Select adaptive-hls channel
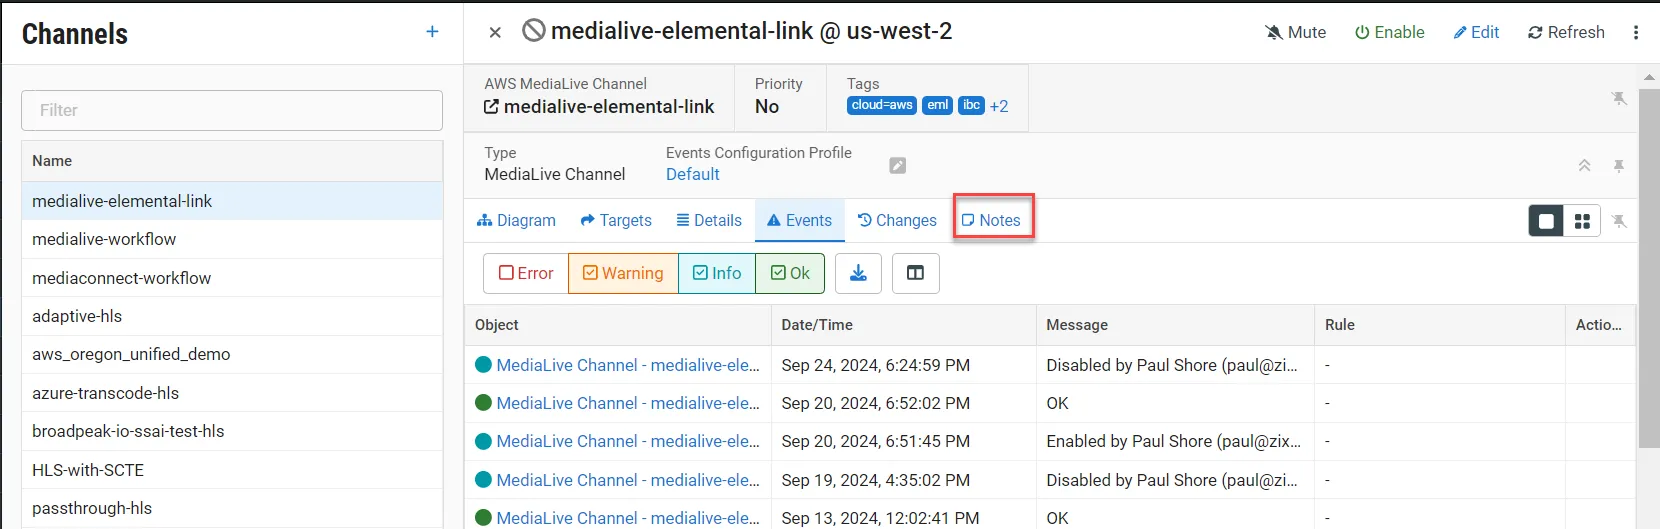This screenshot has width=1660, height=529. click(x=232, y=316)
